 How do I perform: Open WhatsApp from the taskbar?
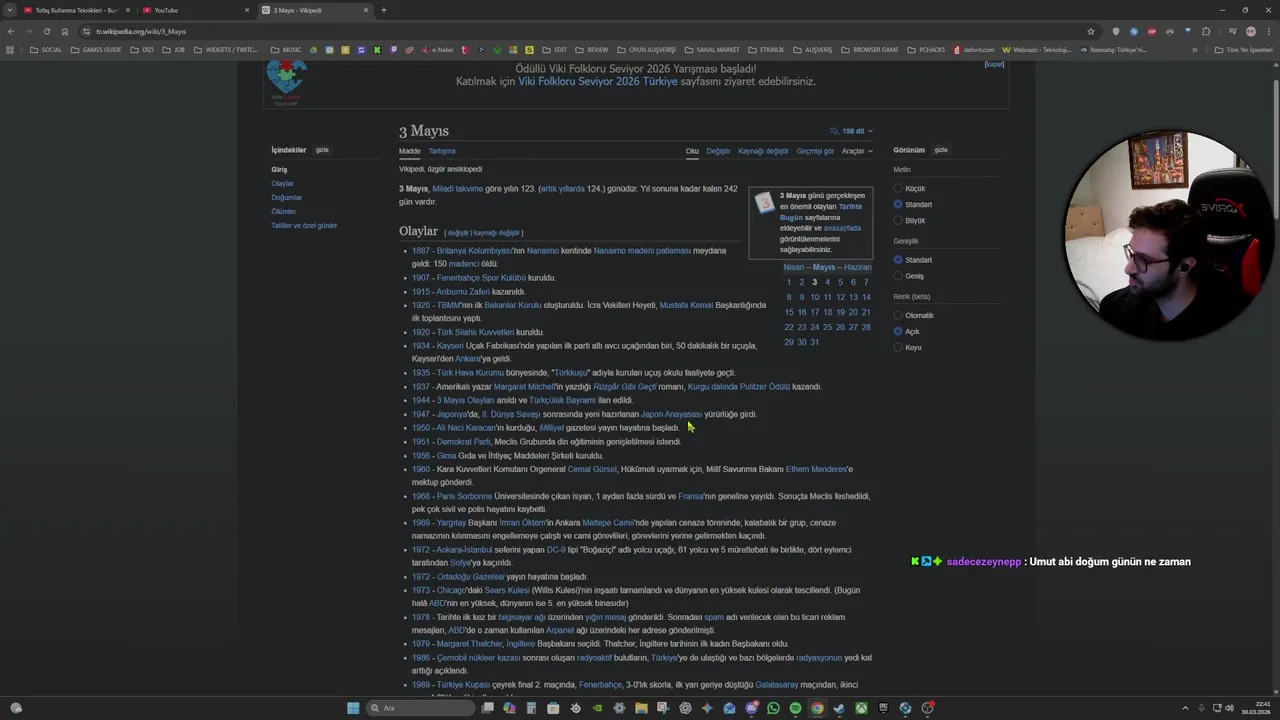point(773,708)
